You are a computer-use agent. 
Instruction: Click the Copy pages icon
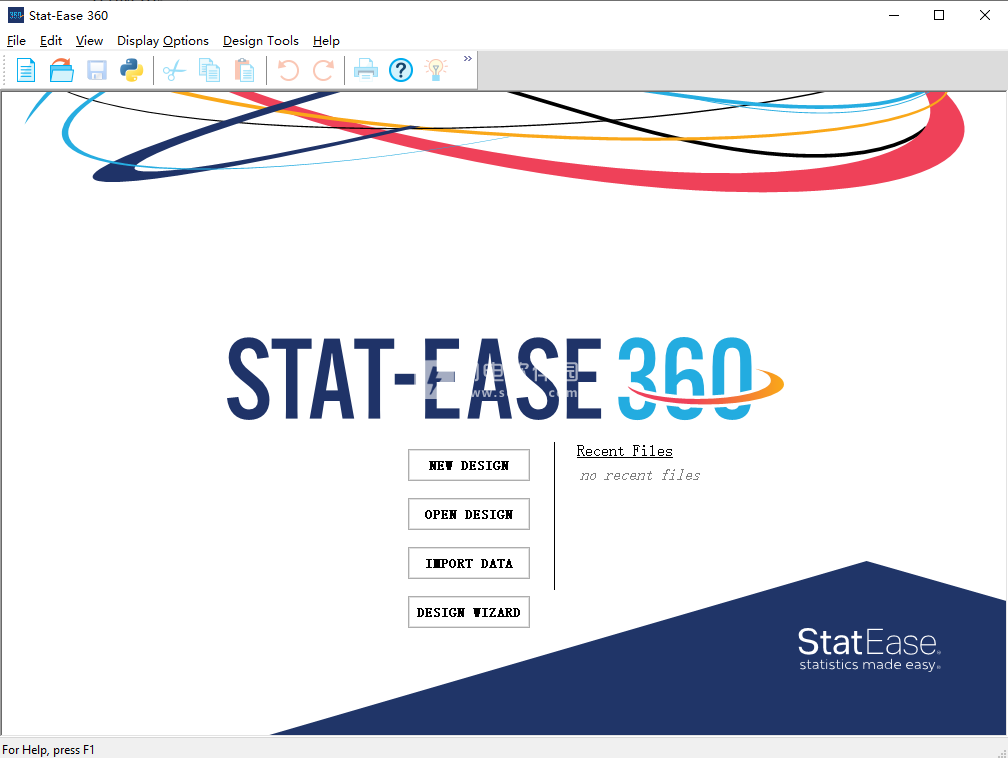point(209,70)
